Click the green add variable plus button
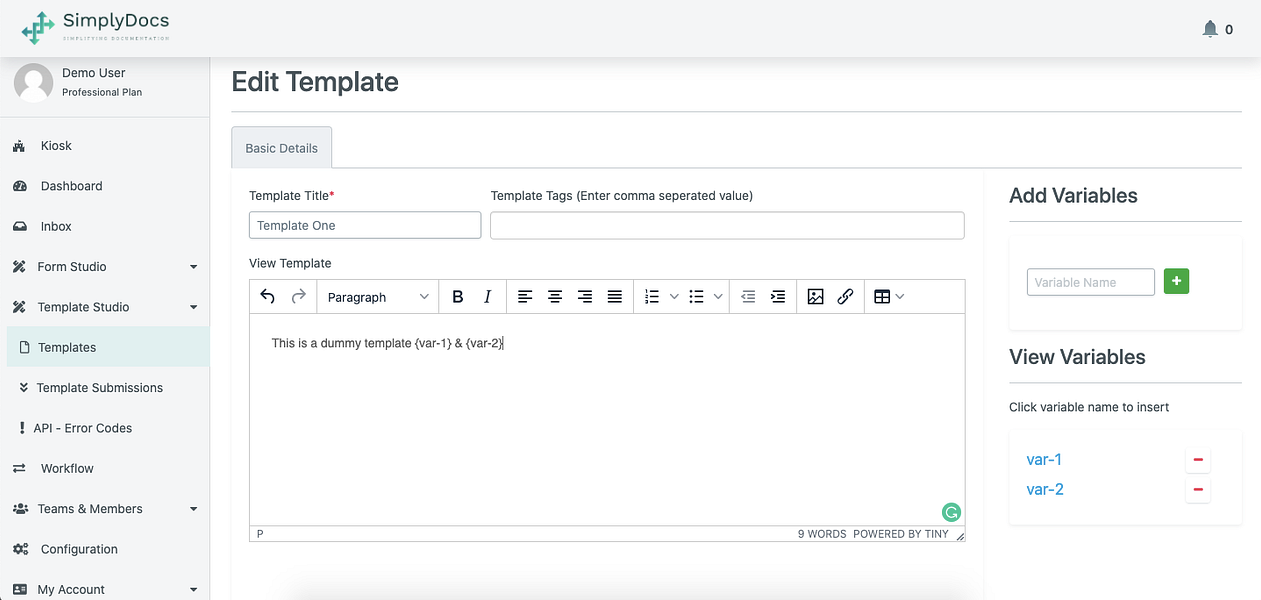The height and width of the screenshot is (600, 1261). [1177, 282]
